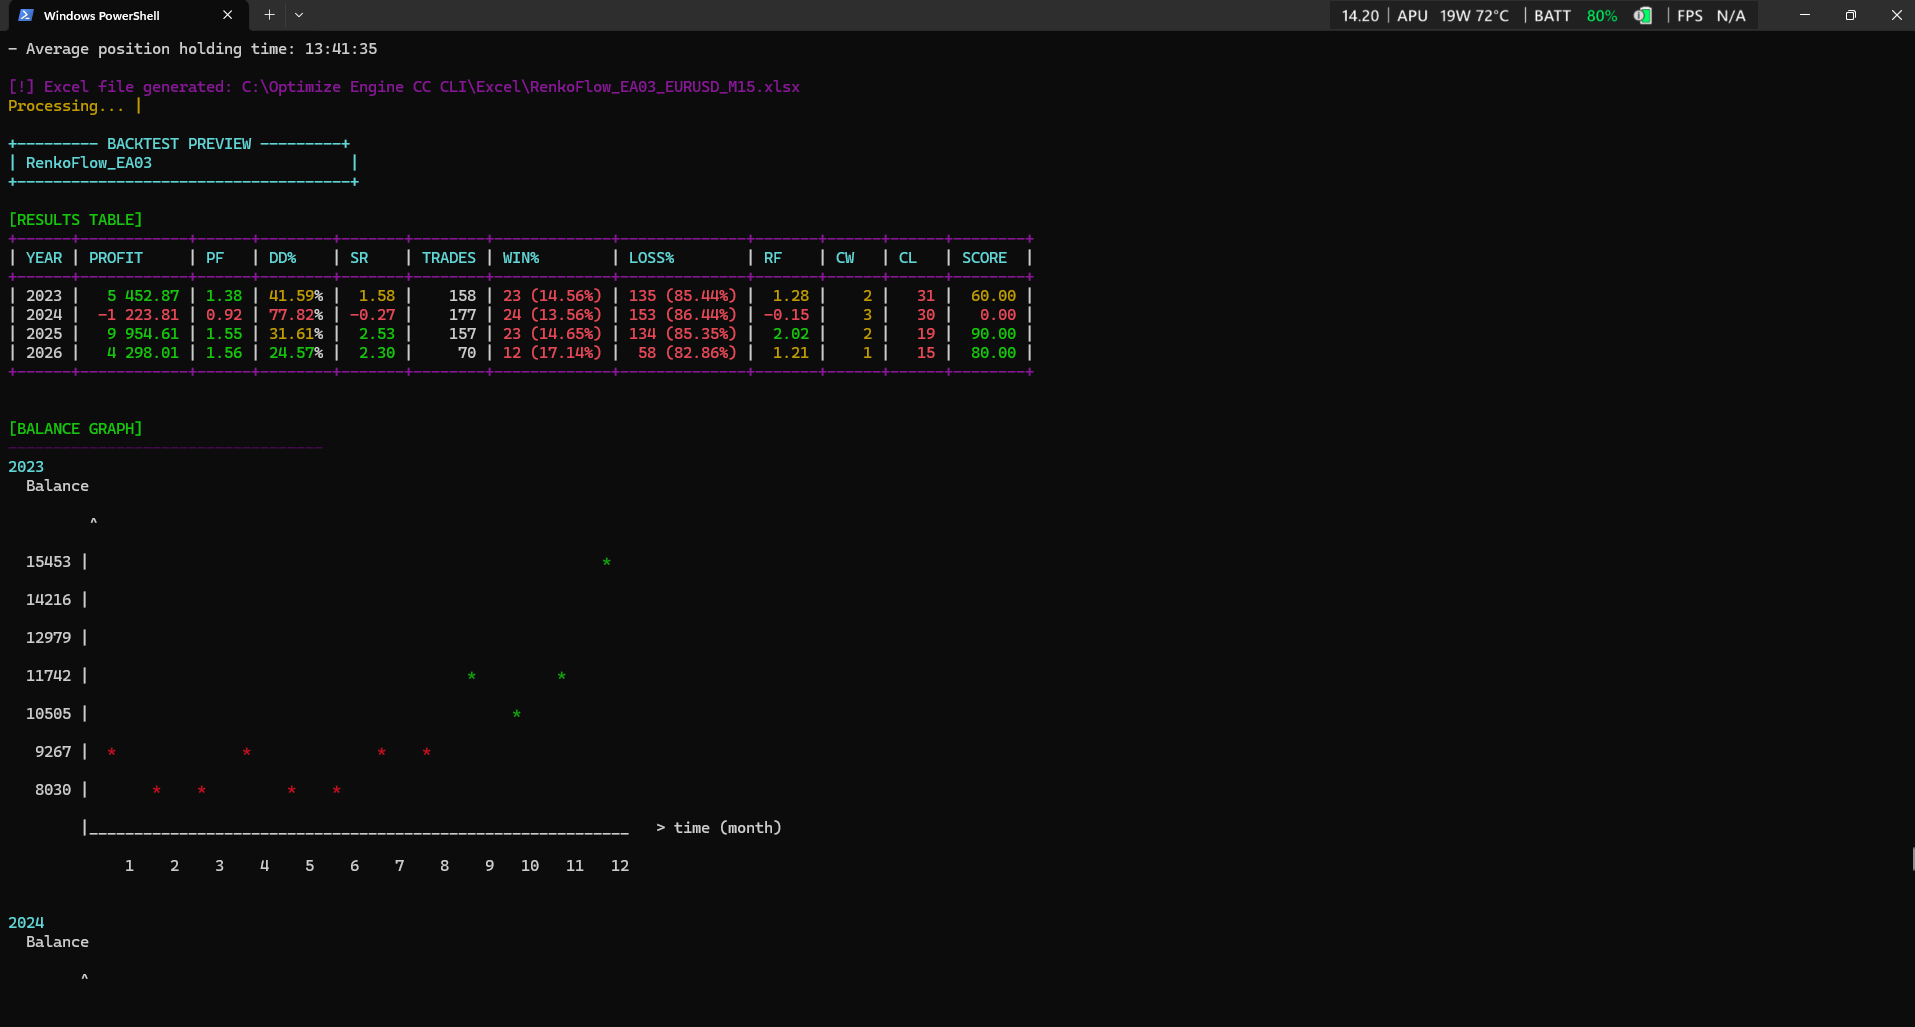Click the 60.00 score value
The image size is (1915, 1027).
[x=993, y=296]
